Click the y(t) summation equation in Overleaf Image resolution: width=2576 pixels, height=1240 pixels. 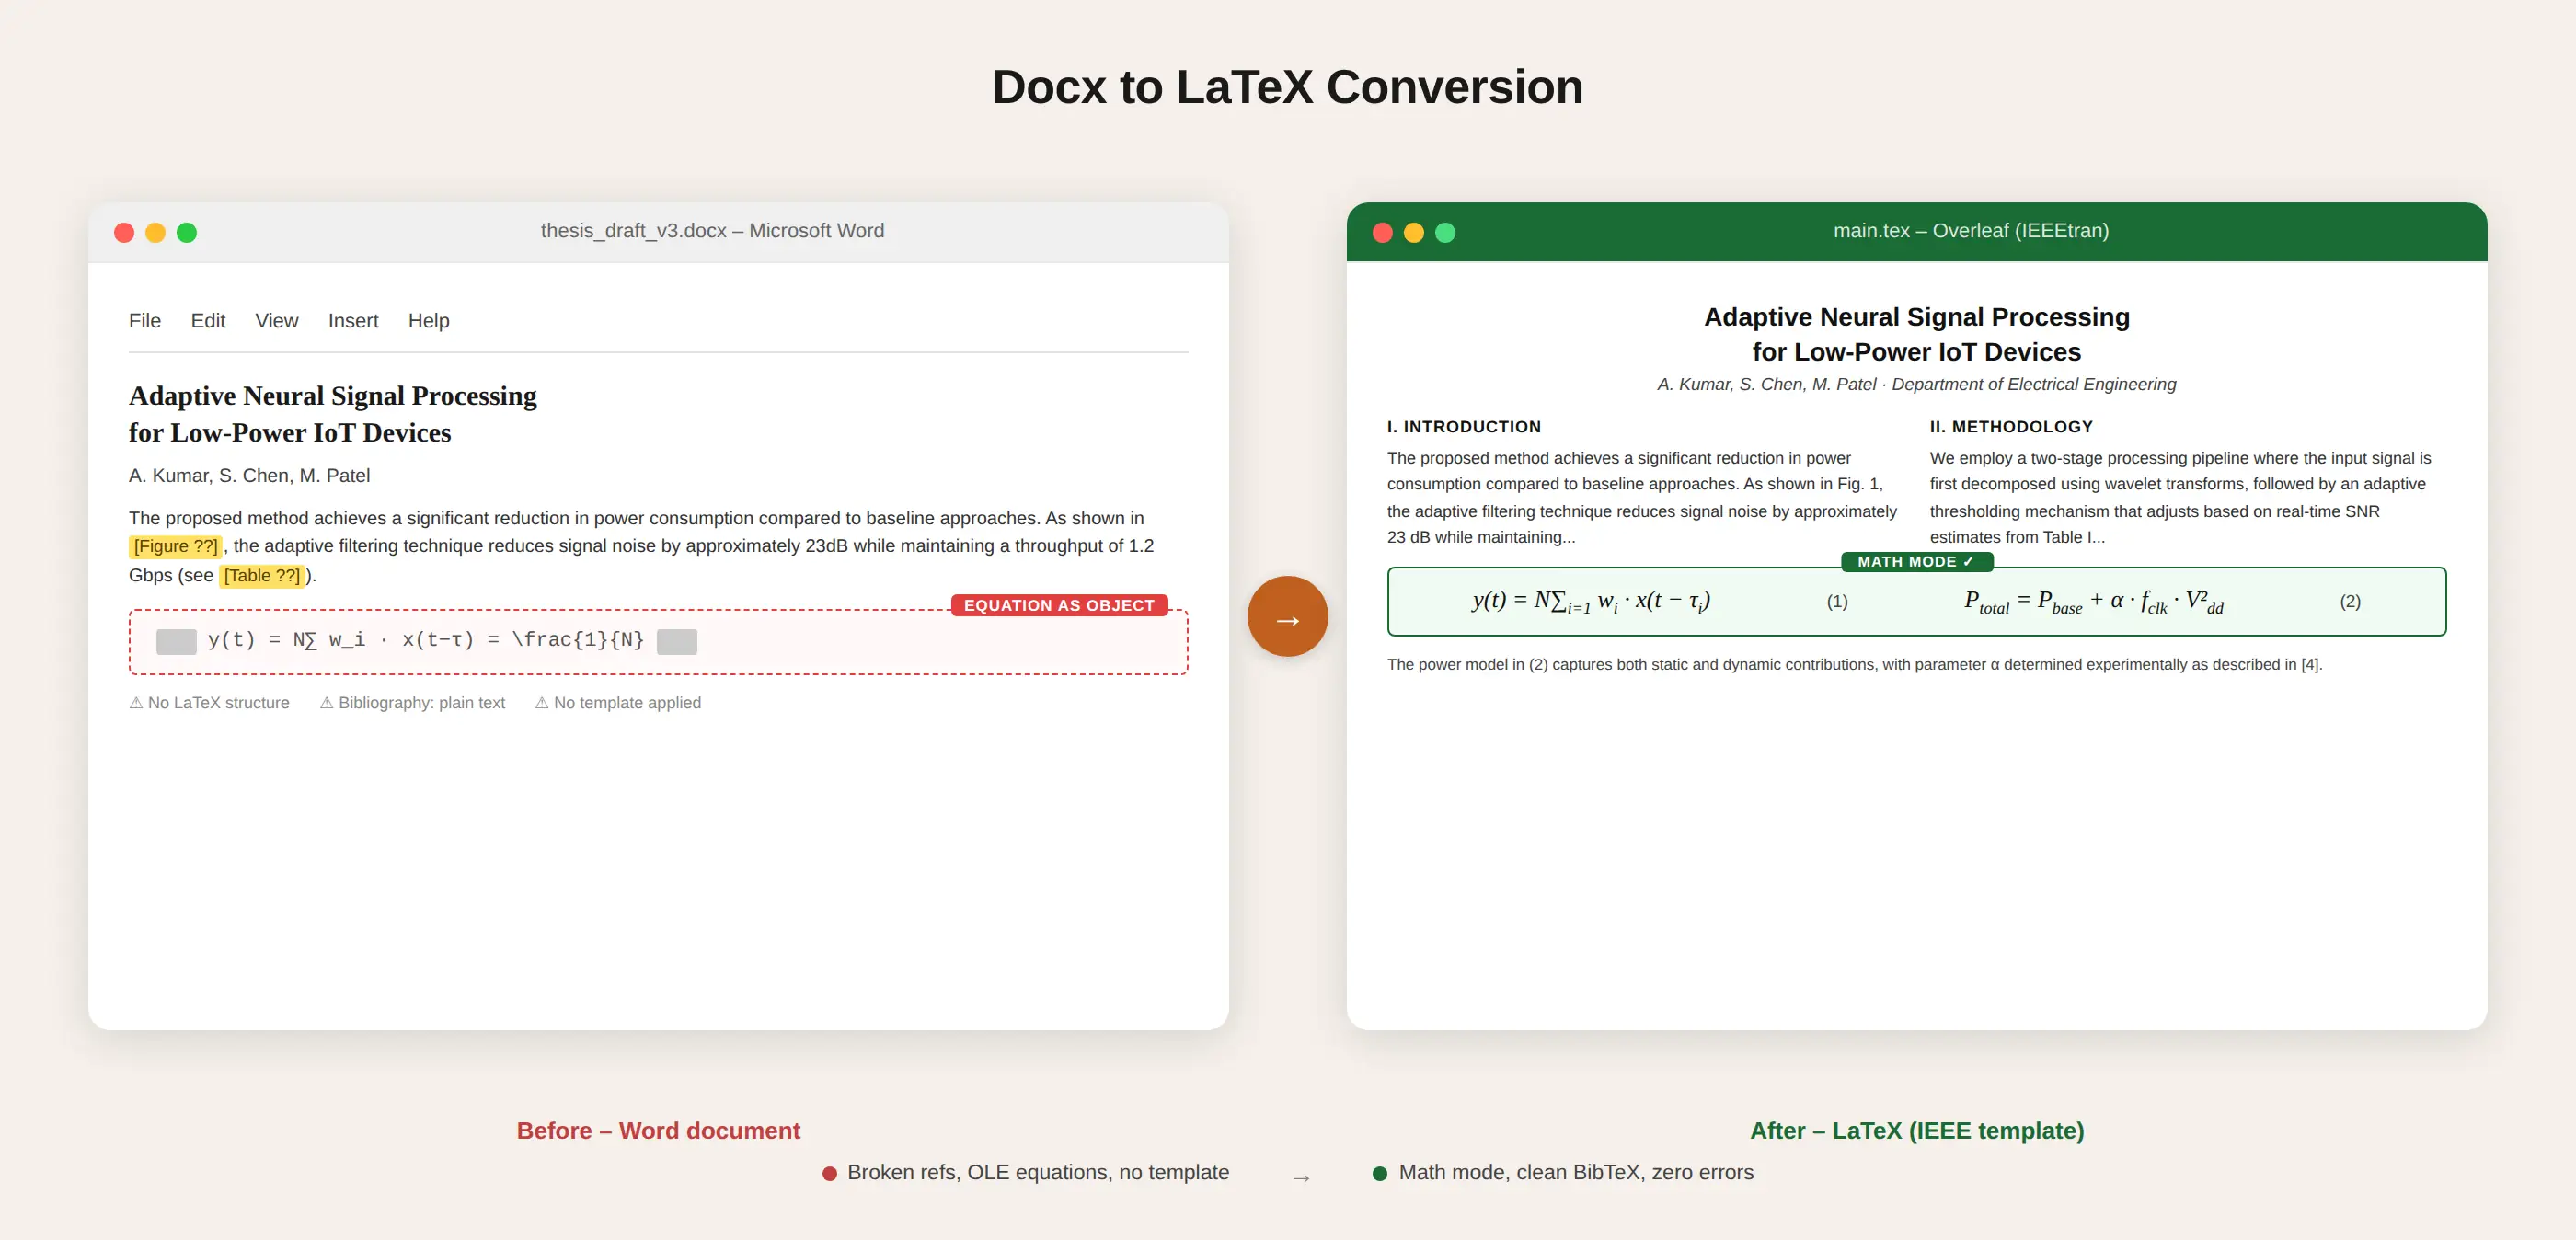[1591, 601]
